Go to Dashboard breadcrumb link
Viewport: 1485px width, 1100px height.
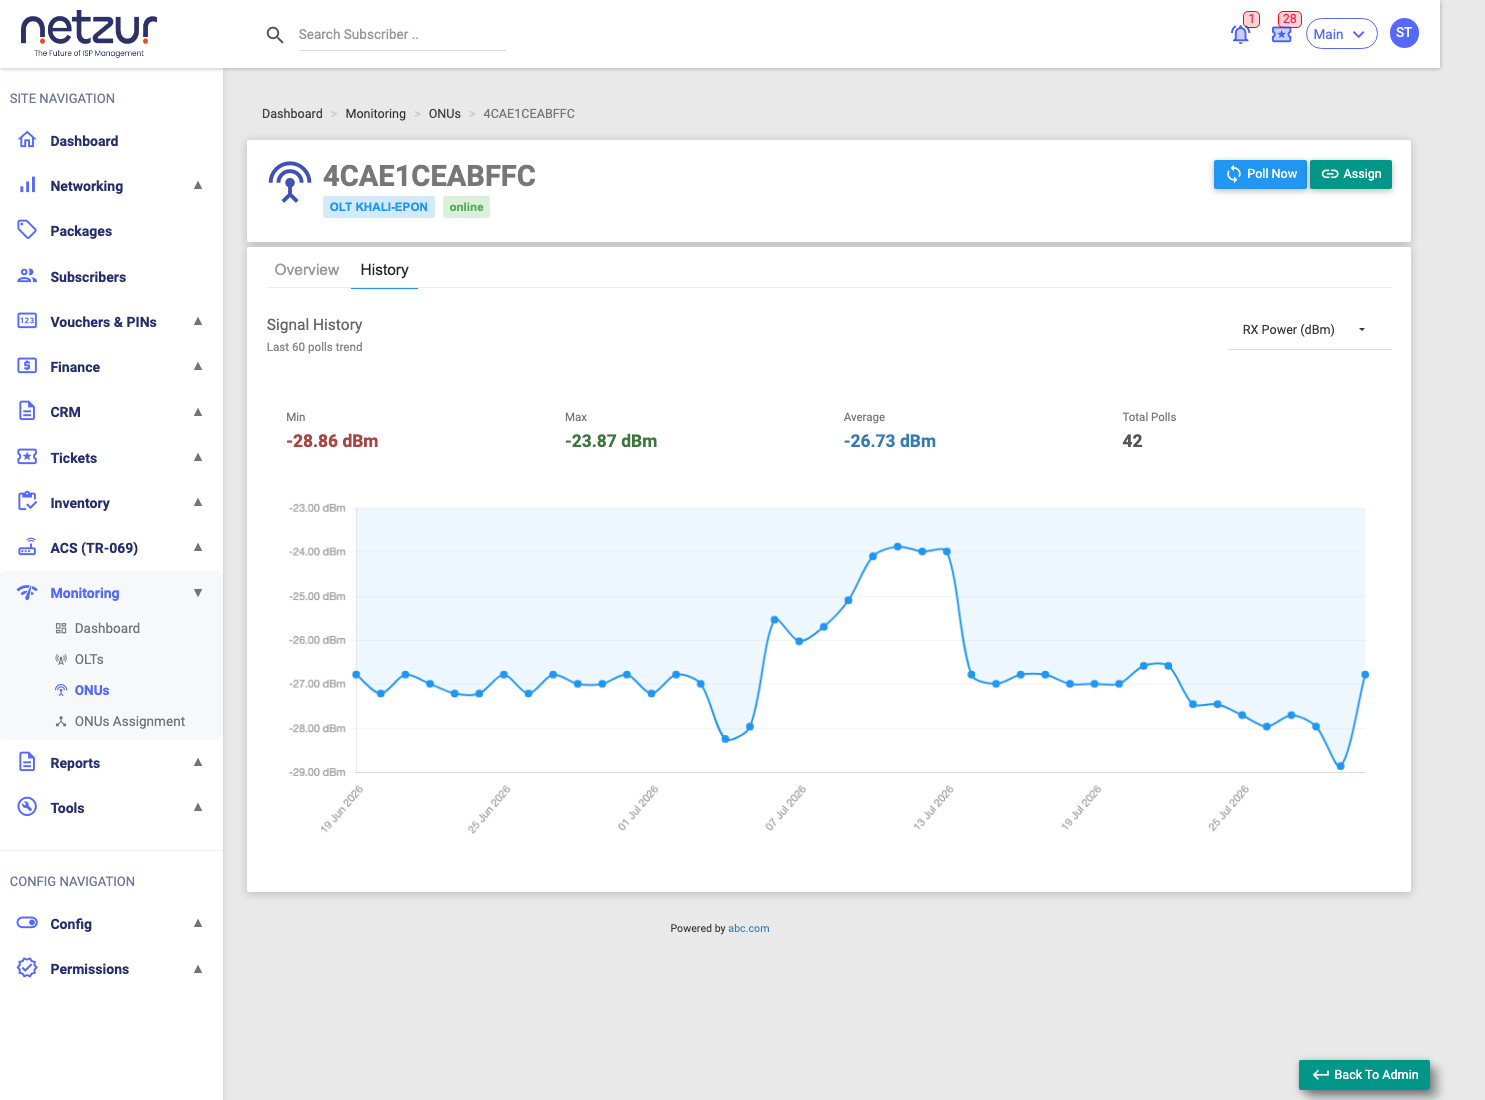[x=292, y=114]
